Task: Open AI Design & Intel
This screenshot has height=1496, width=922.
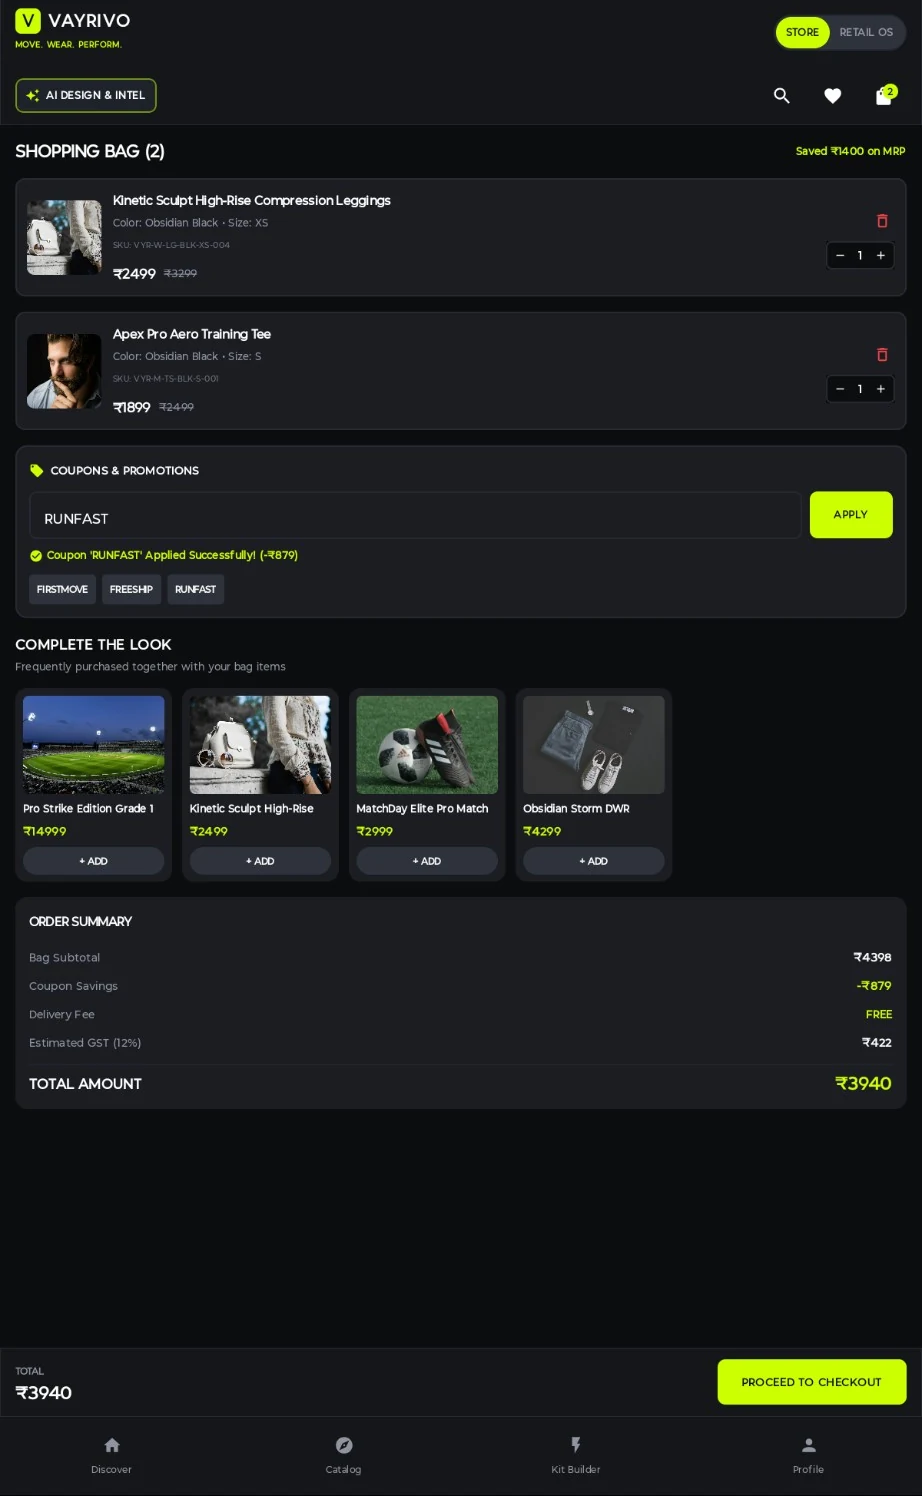Action: pyautogui.click(x=86, y=95)
